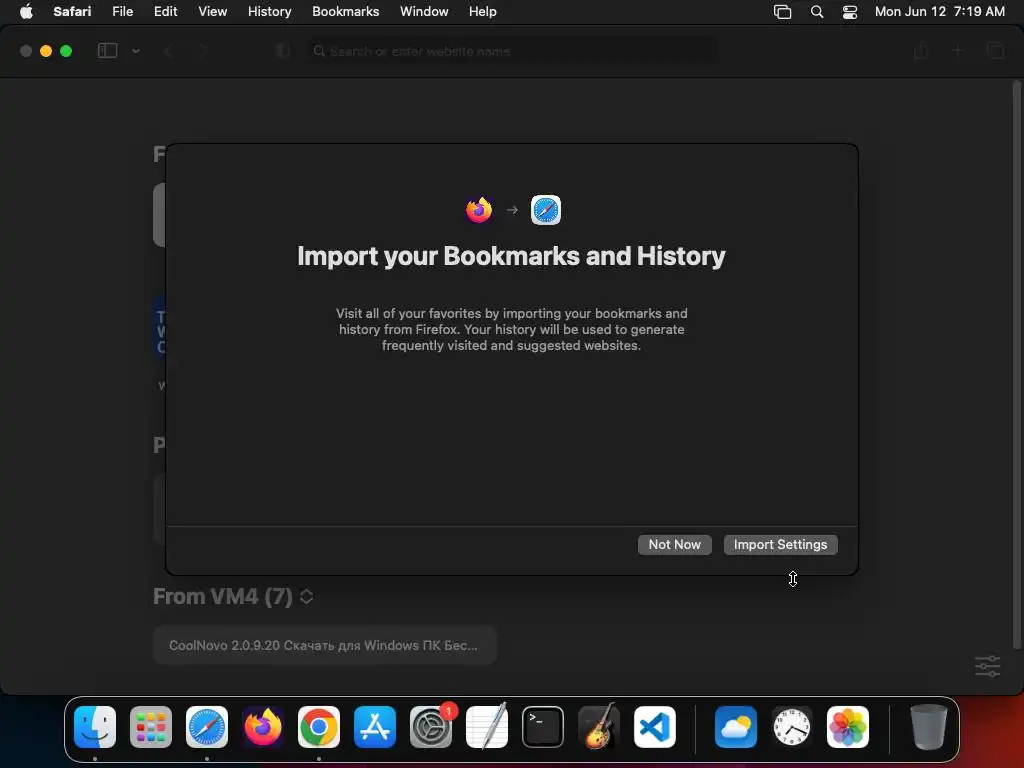Screen dimensions: 1024x768
Task: Open the Edit menu
Action: click(165, 12)
